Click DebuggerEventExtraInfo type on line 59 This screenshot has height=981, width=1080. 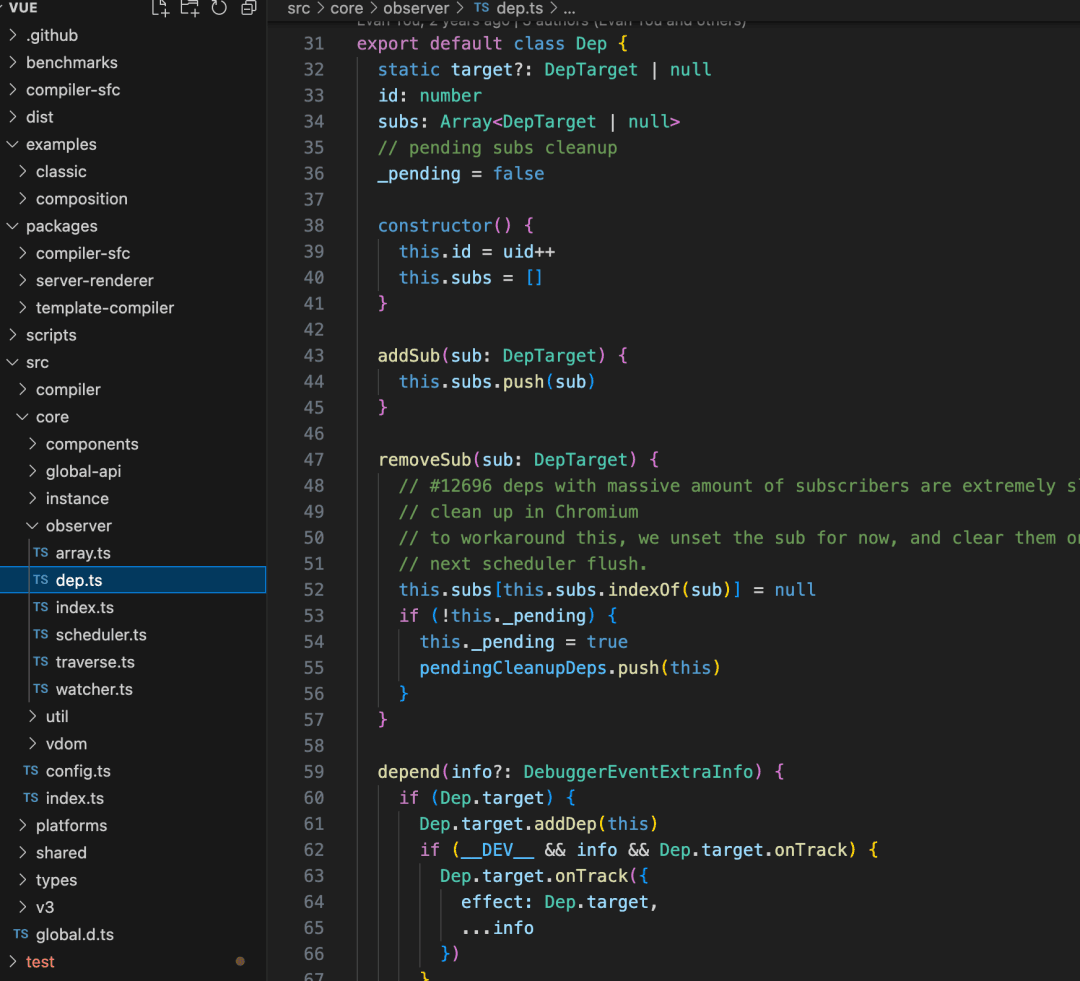tap(638, 772)
